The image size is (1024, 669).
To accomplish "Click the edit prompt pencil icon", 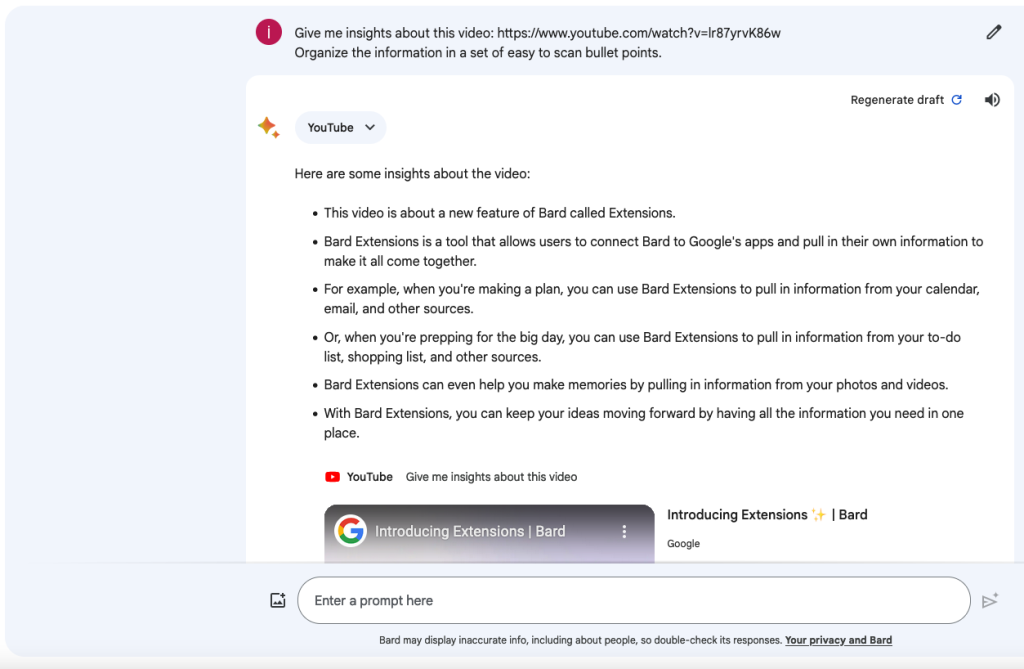I will tap(993, 32).
